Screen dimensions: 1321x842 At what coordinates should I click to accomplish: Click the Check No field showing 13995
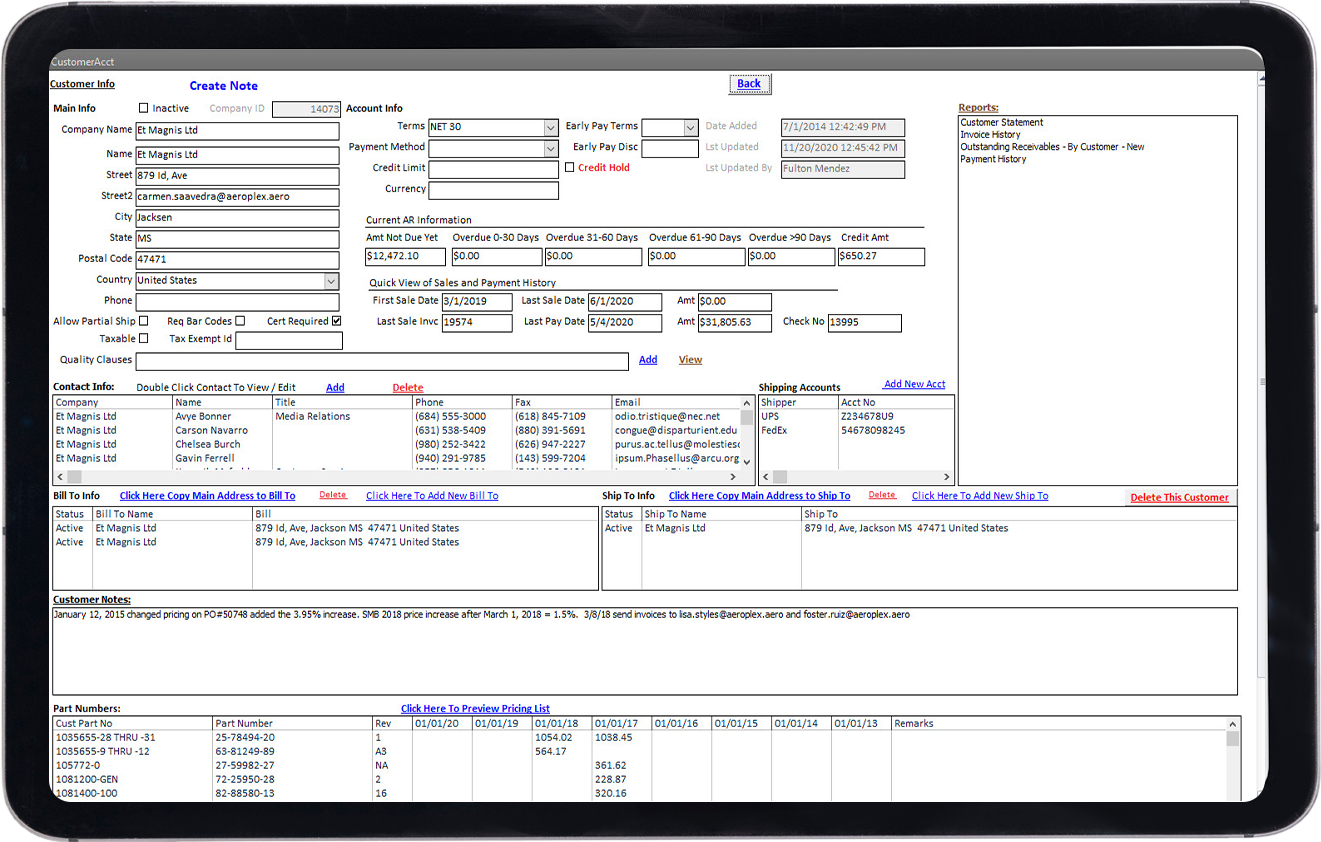864,323
